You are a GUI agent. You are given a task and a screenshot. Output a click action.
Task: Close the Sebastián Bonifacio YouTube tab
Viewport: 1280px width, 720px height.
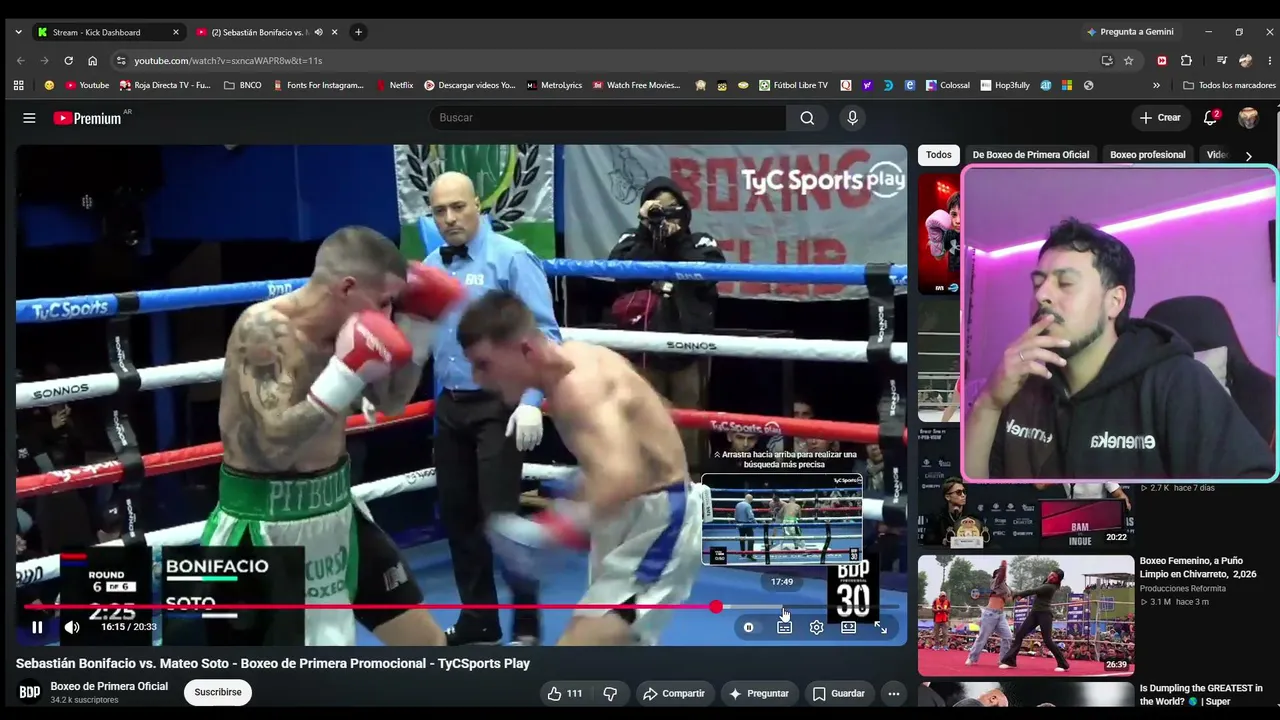[335, 32]
